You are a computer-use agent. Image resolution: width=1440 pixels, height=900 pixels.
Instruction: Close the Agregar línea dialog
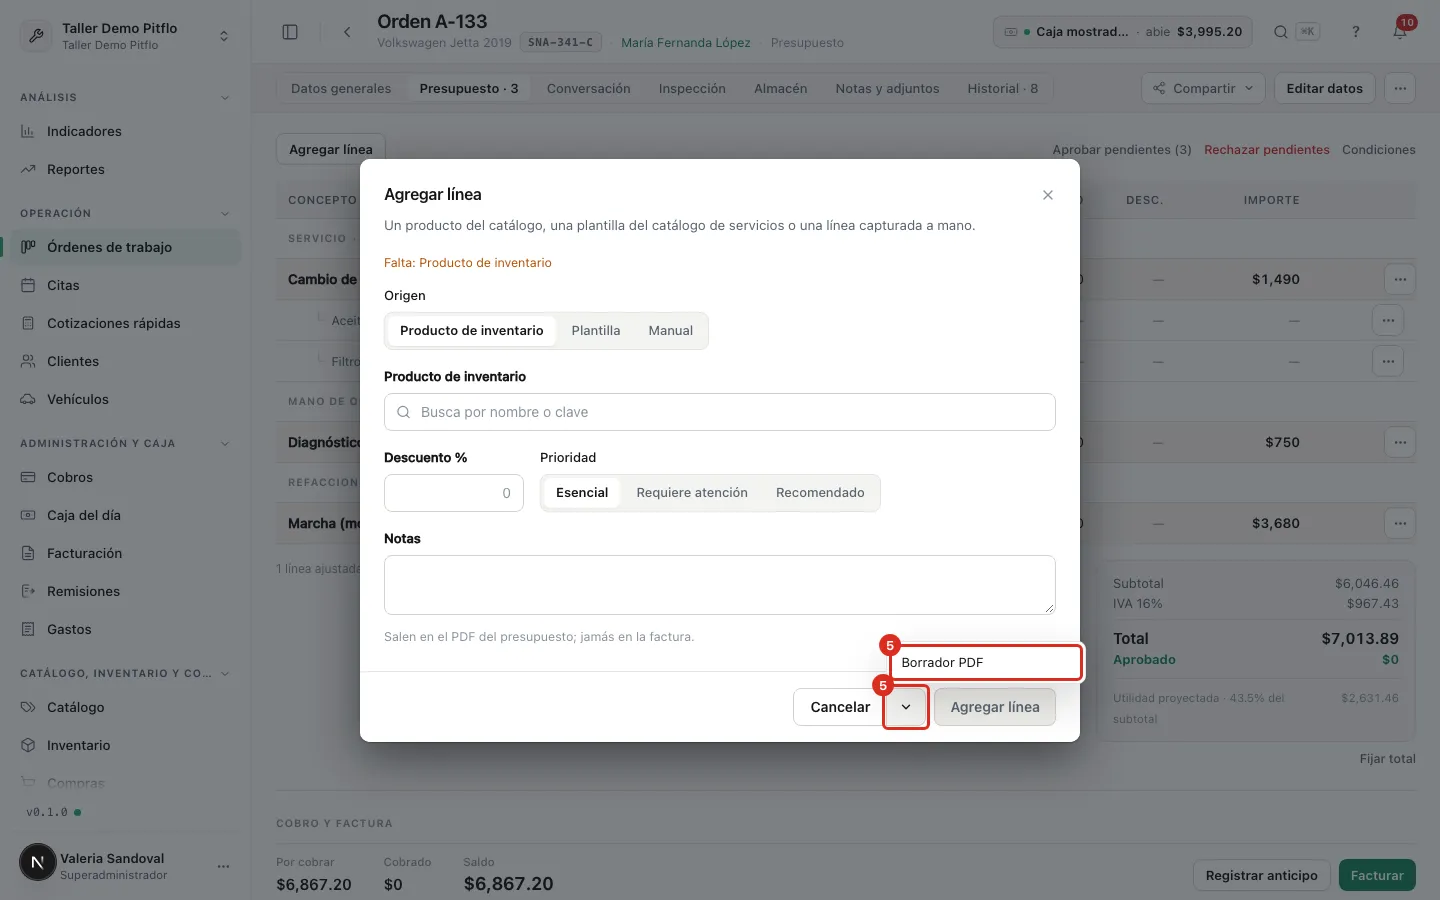[x=1048, y=195]
